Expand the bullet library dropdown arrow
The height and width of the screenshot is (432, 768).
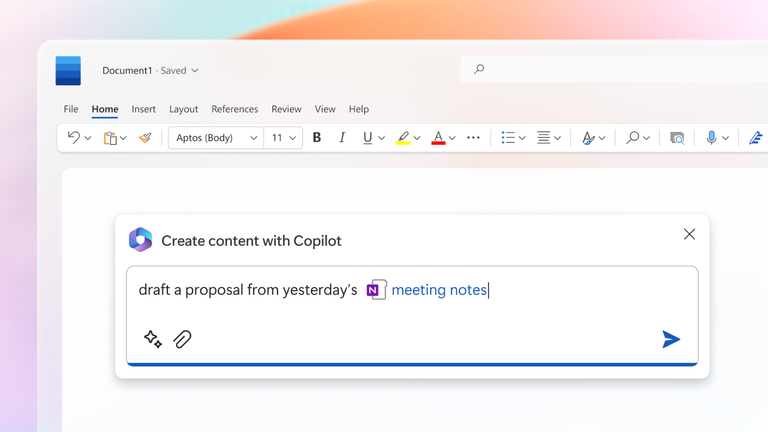coord(522,138)
